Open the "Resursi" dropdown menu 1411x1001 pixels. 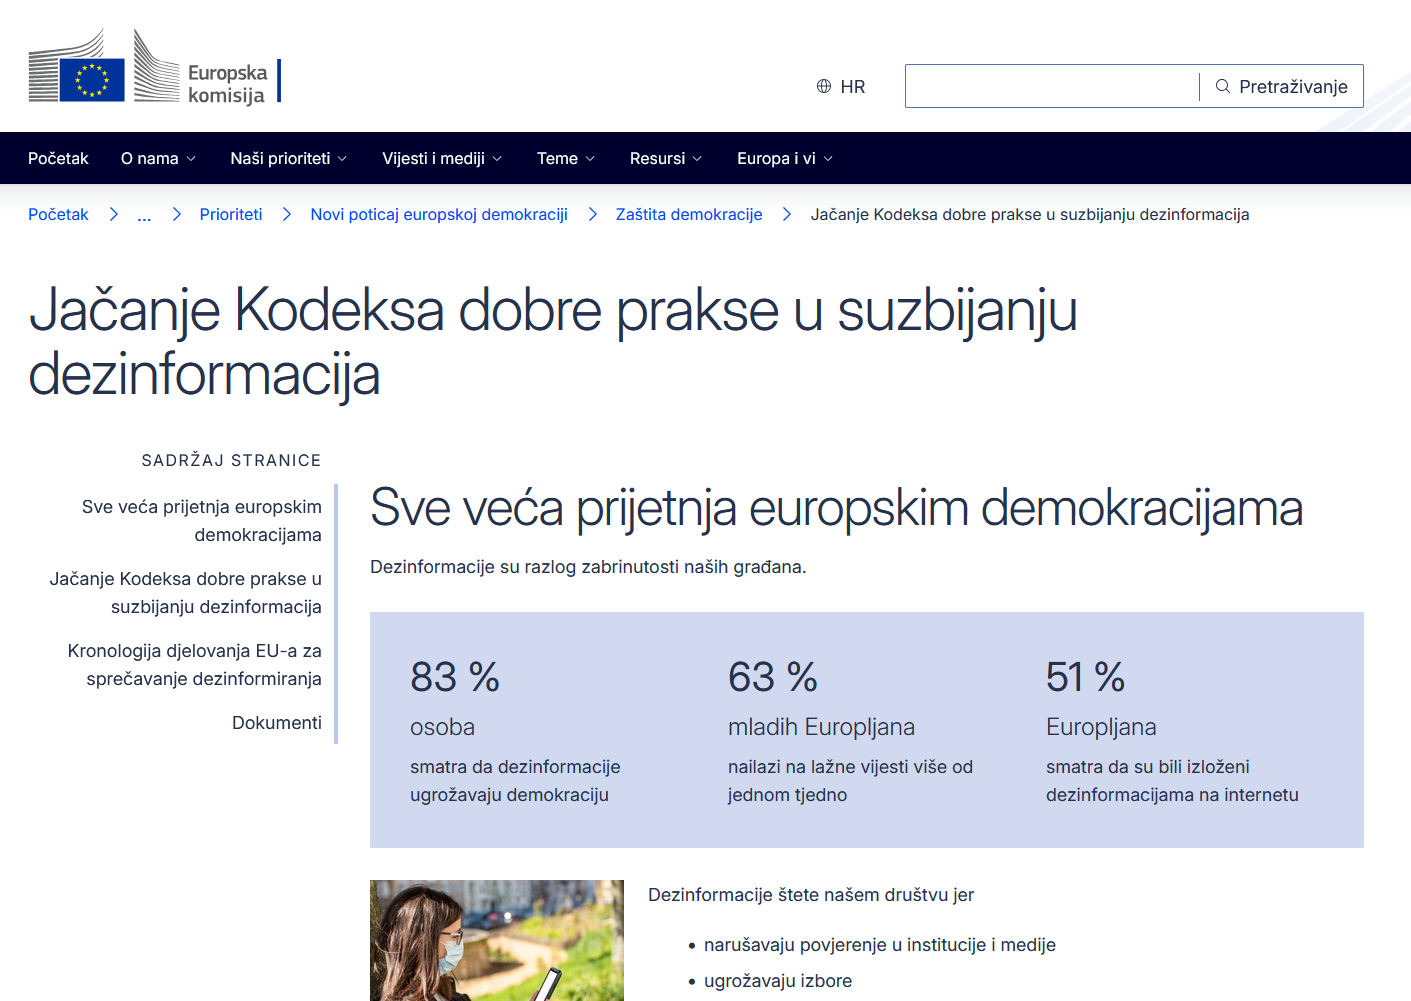(x=665, y=158)
